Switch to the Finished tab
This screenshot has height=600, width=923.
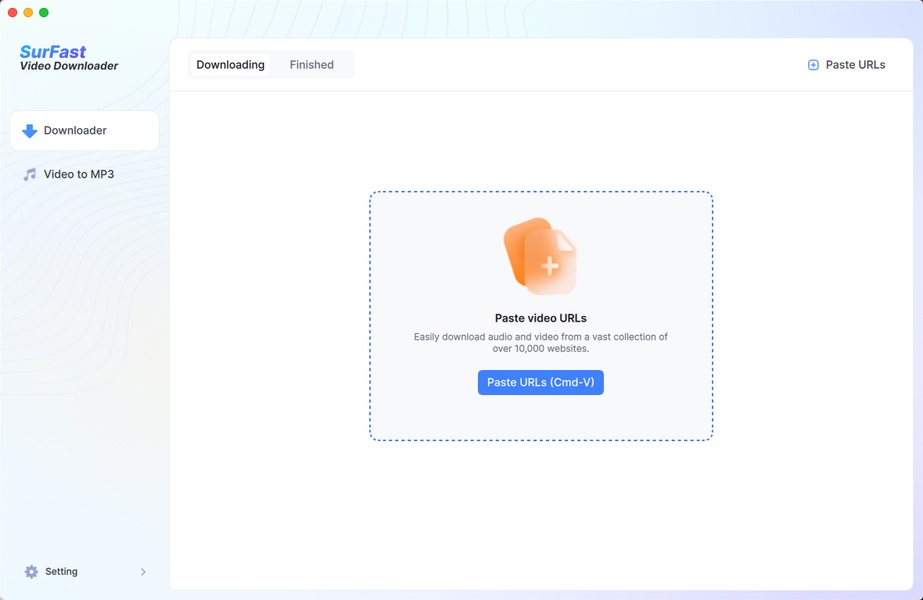[311, 65]
